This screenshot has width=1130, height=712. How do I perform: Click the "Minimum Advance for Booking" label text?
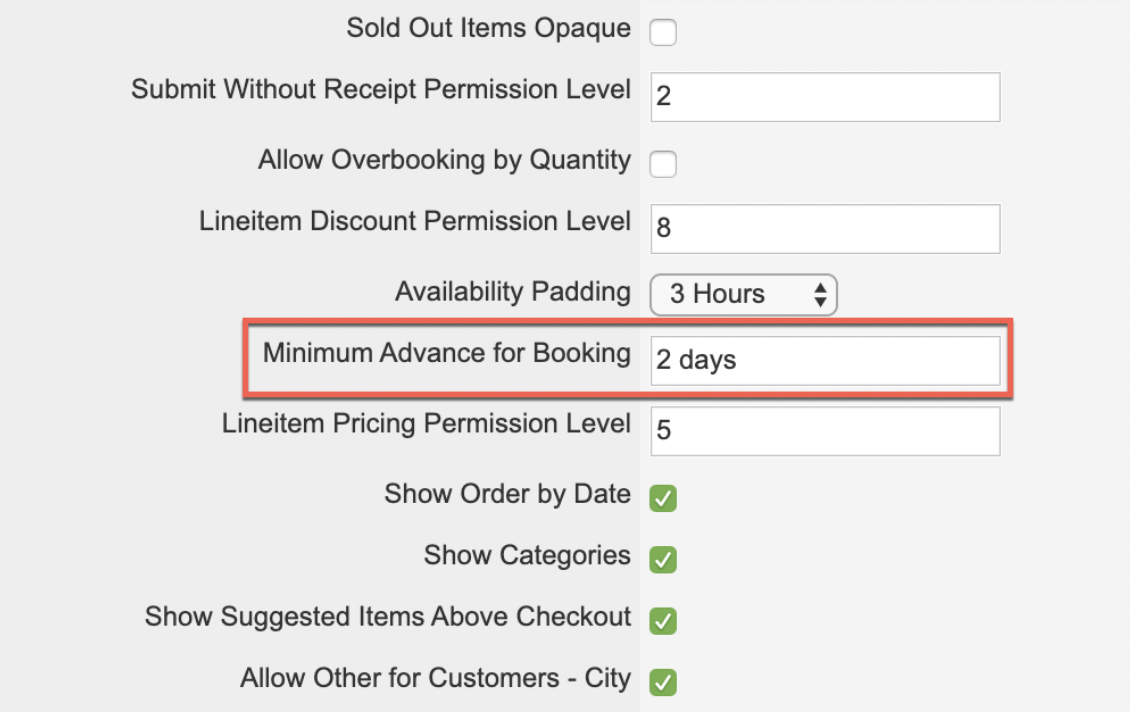(x=446, y=353)
